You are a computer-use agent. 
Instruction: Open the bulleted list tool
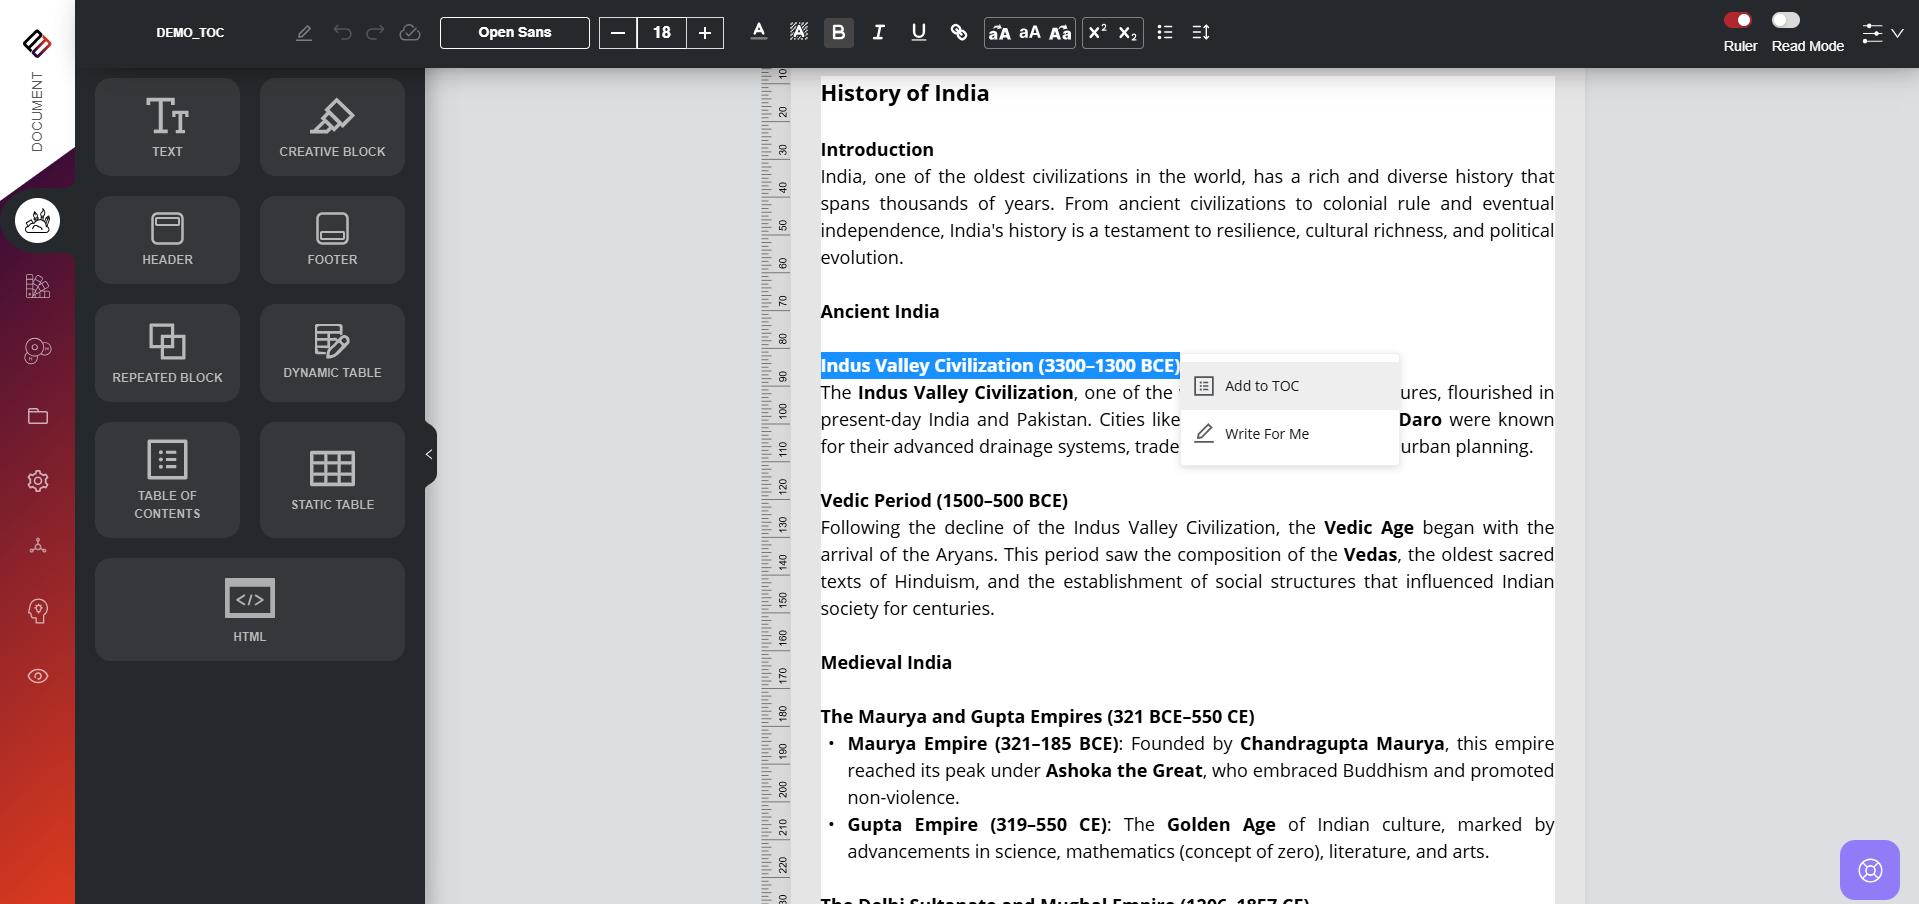click(1164, 32)
